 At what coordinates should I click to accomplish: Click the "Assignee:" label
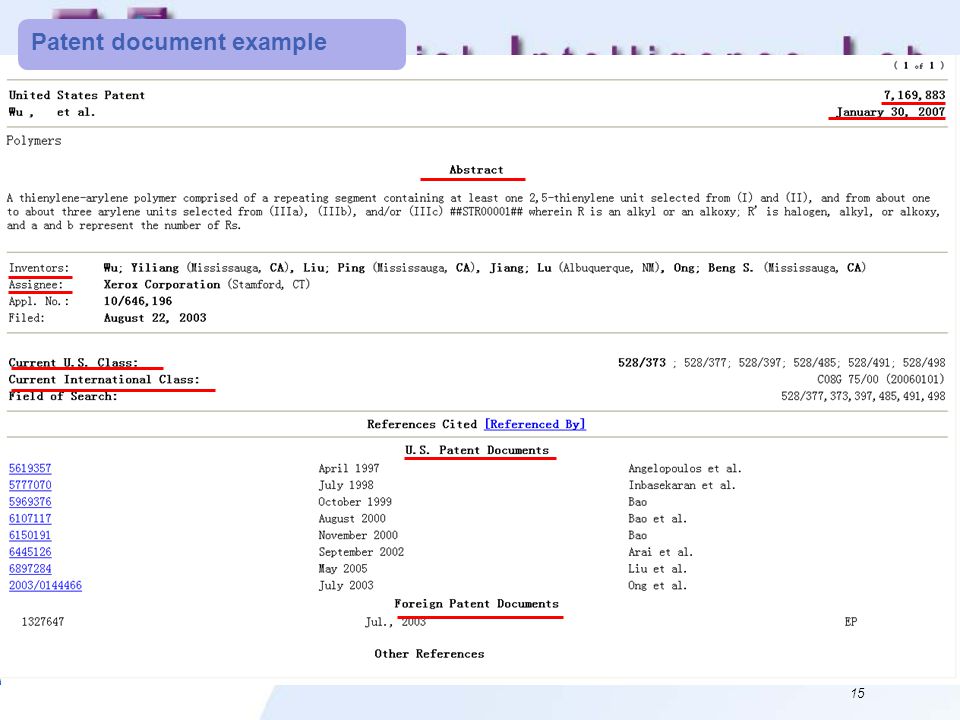pos(36,285)
